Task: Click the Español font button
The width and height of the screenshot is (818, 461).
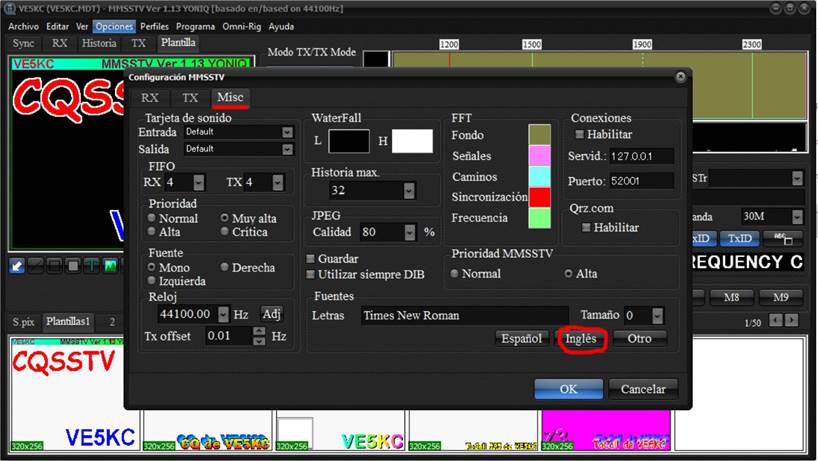Action: [x=521, y=338]
